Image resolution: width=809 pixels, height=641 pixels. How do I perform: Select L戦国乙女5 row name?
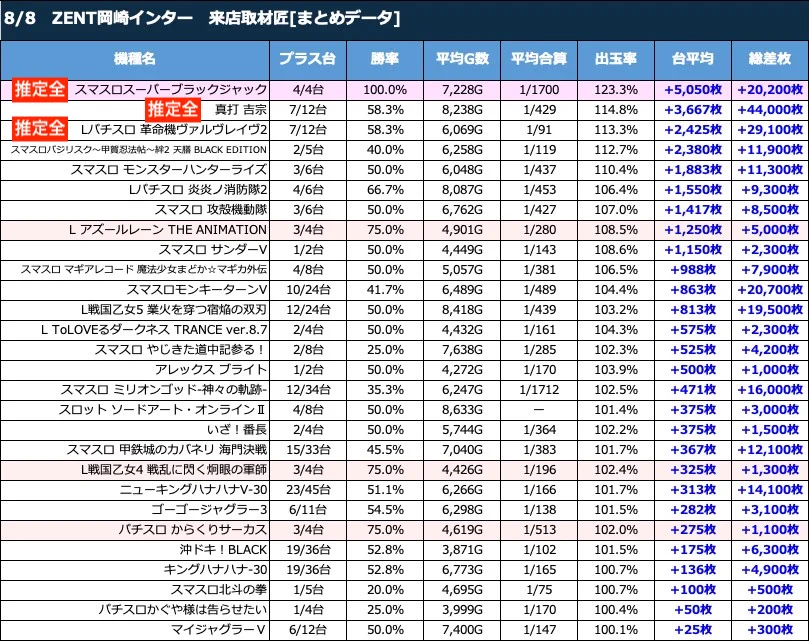(174, 310)
